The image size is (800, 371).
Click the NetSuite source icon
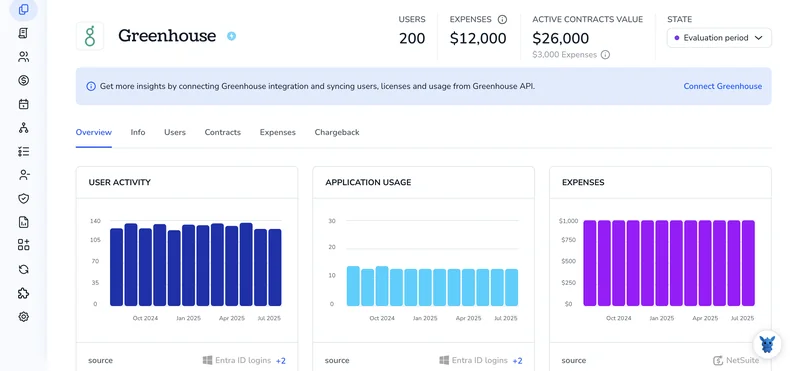pyautogui.click(x=718, y=360)
